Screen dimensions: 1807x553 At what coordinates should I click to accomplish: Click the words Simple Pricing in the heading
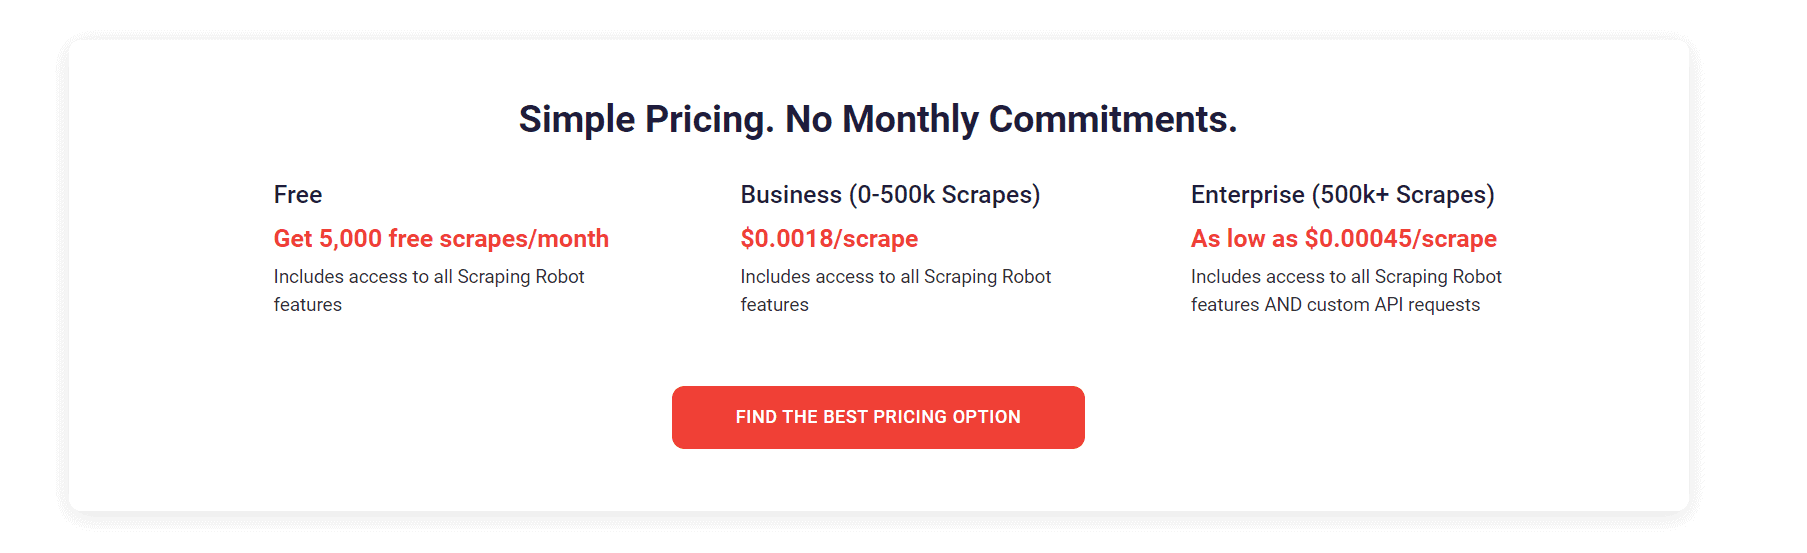pos(647,120)
